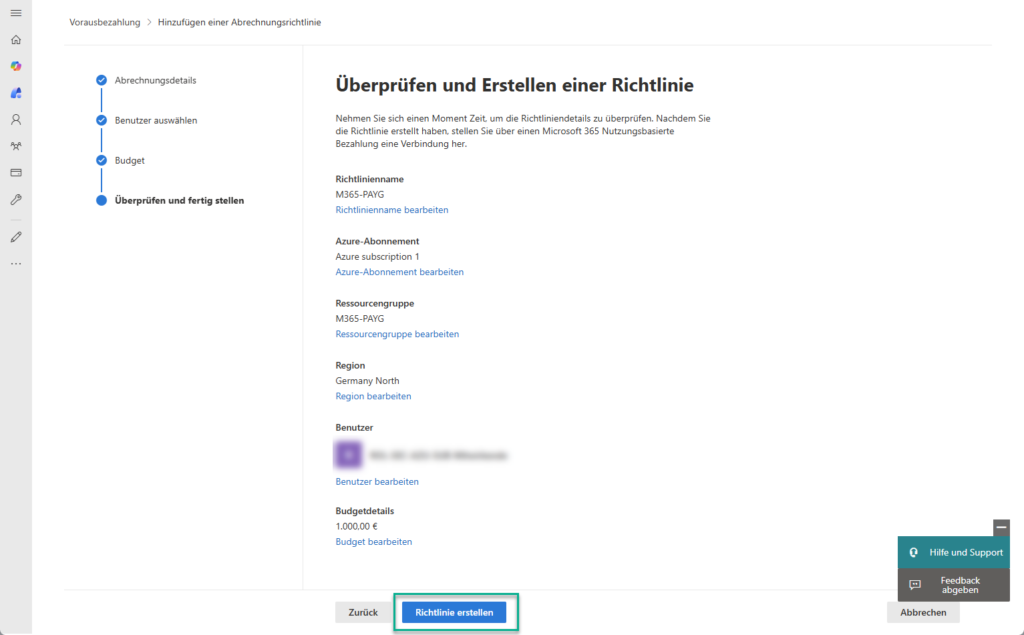This screenshot has width=1024, height=635.
Task: Open Azure-Abonnement bearbeiten link
Action: (399, 272)
